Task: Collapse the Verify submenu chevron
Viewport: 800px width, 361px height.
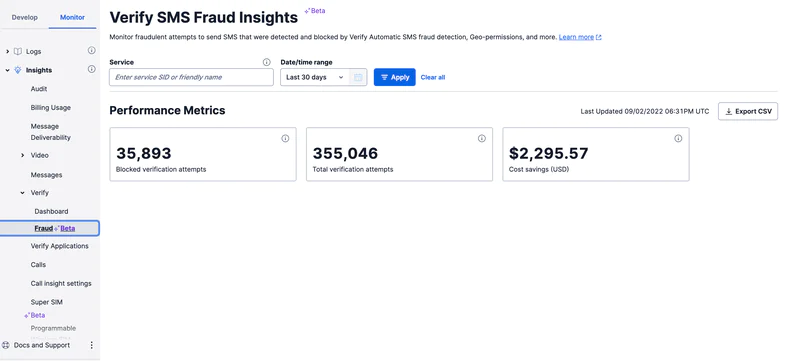Action: click(22, 193)
